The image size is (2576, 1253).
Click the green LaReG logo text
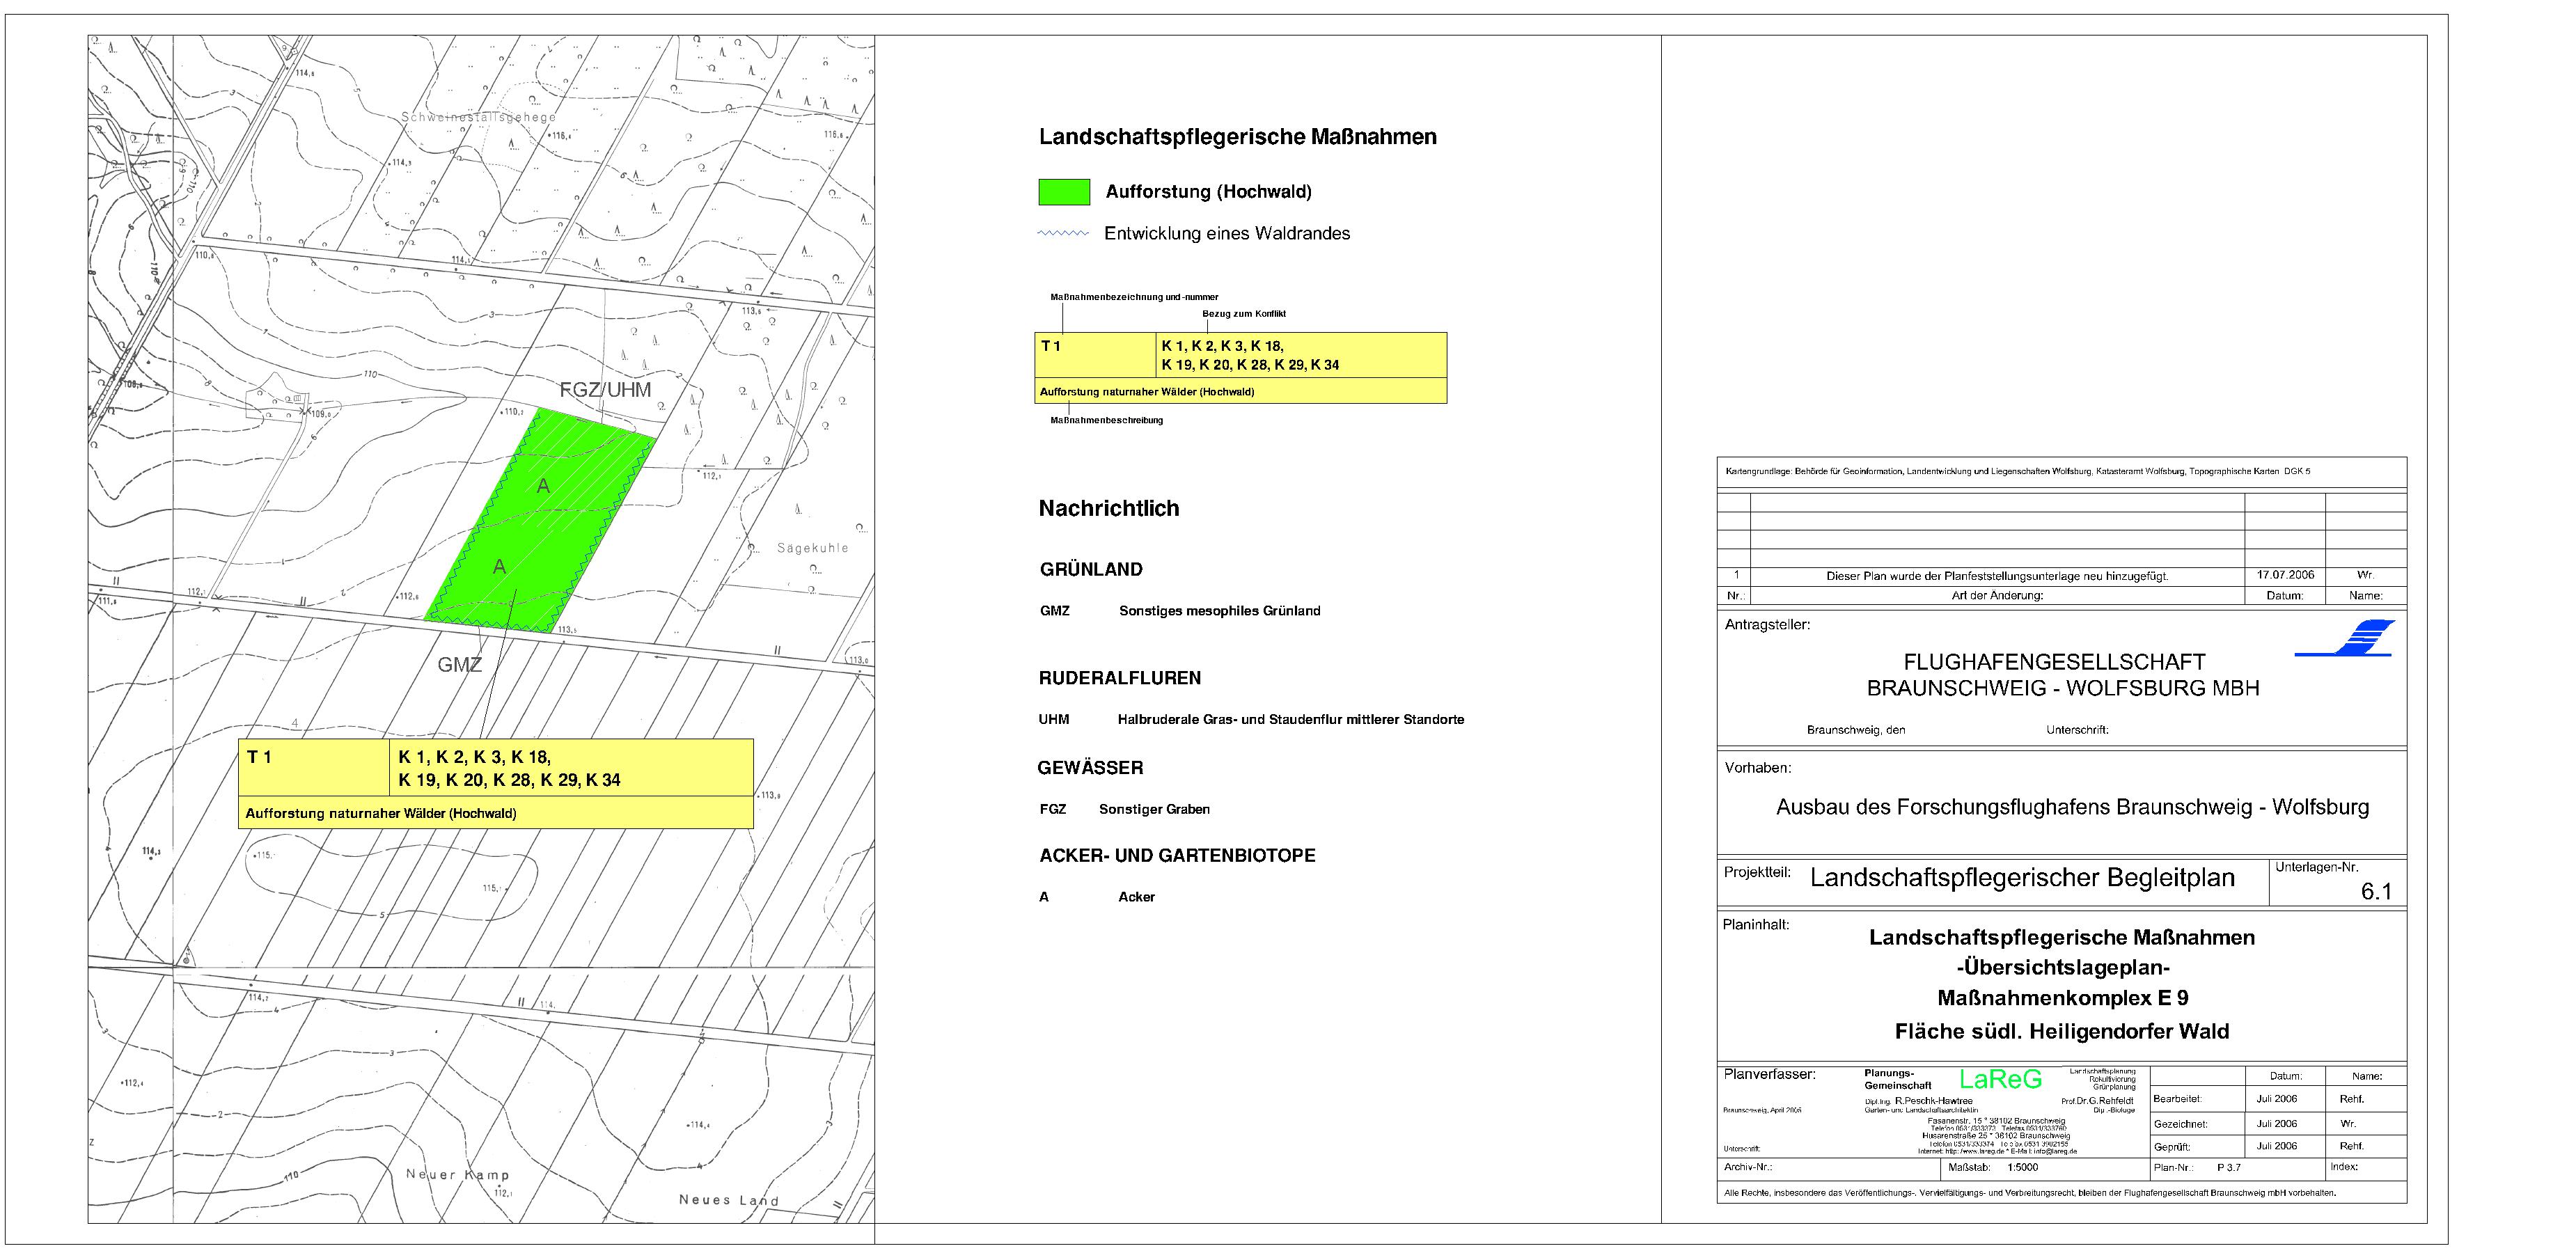pos(2000,1079)
